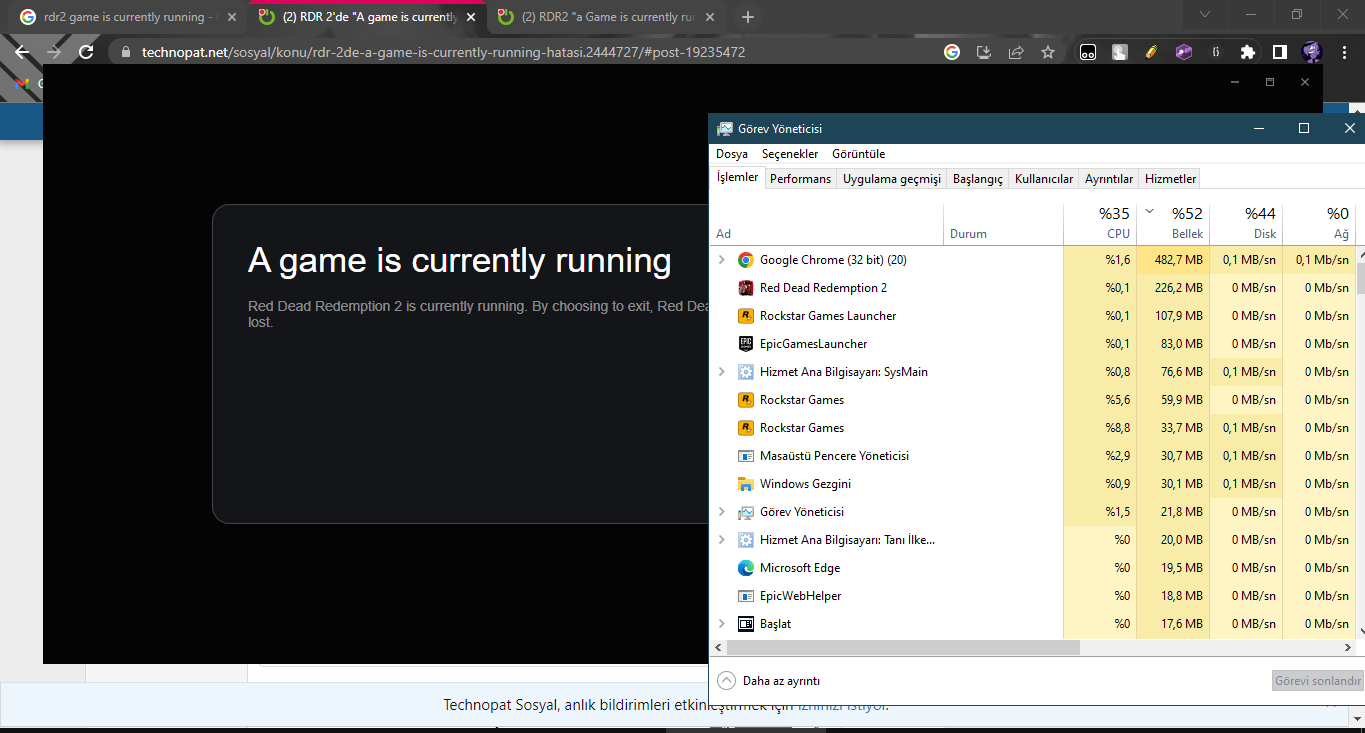The image size is (1365, 733).
Task: Expand the Görev Yöneticisi process row
Action: [722, 512]
